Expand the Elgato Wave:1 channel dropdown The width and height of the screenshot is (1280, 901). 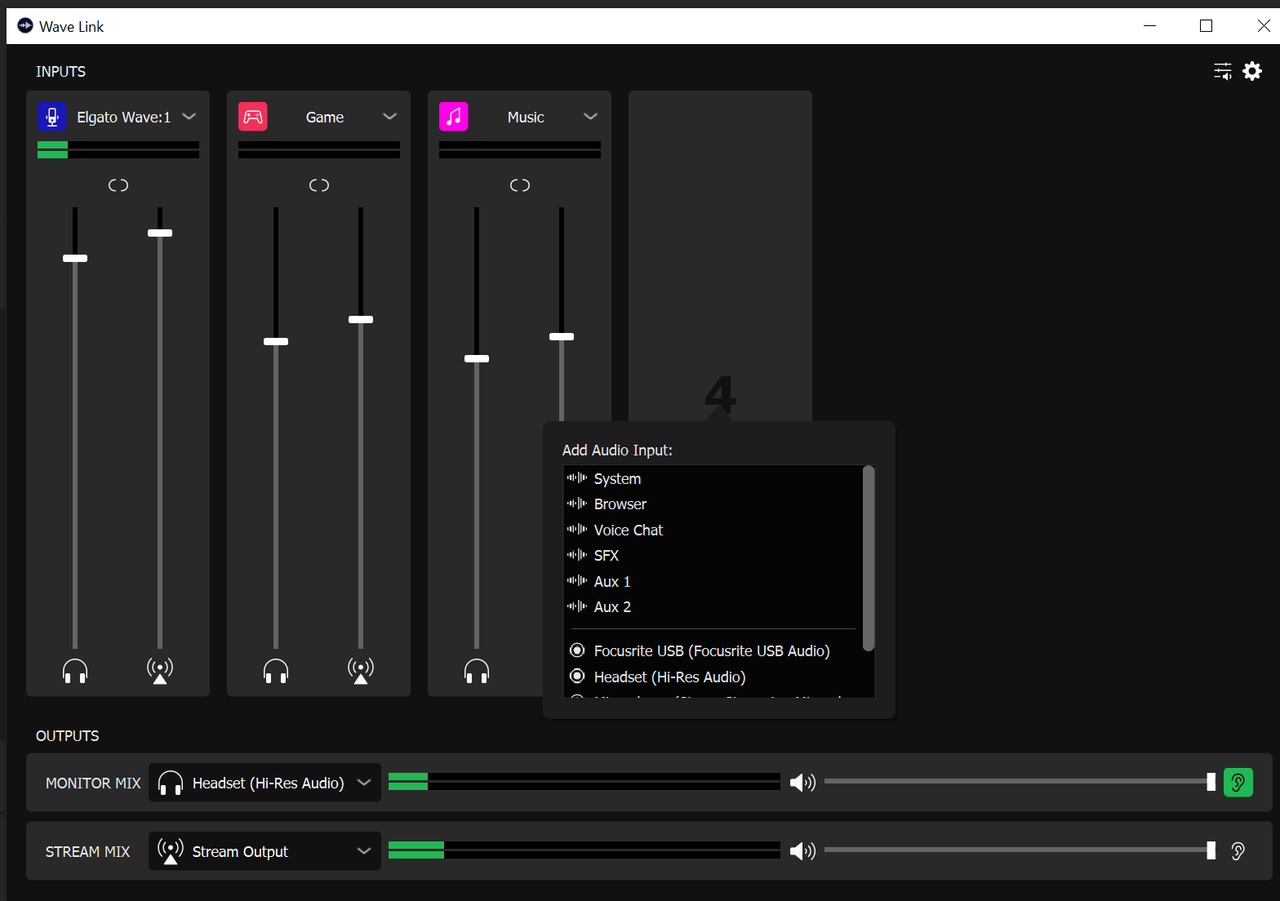click(x=189, y=117)
